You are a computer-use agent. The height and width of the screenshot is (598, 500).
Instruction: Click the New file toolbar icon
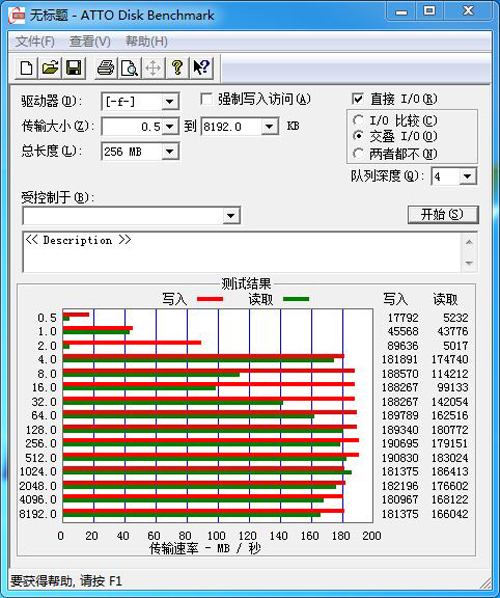pos(26,68)
